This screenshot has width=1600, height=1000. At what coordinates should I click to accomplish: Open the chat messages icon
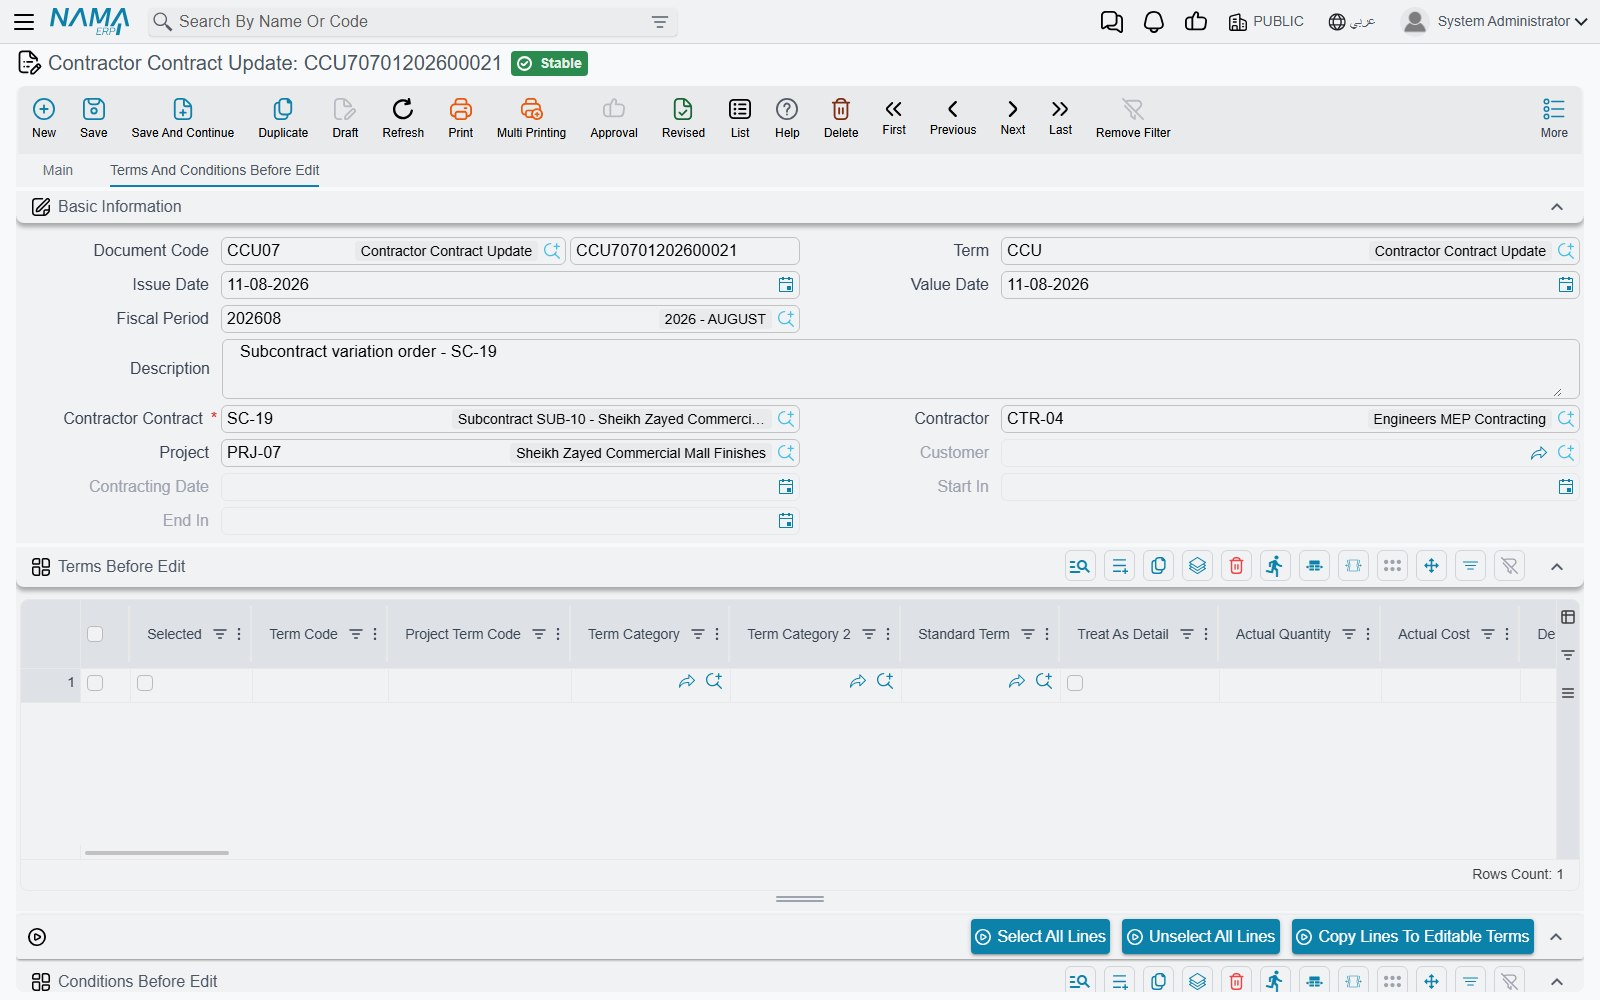coord(1111,22)
